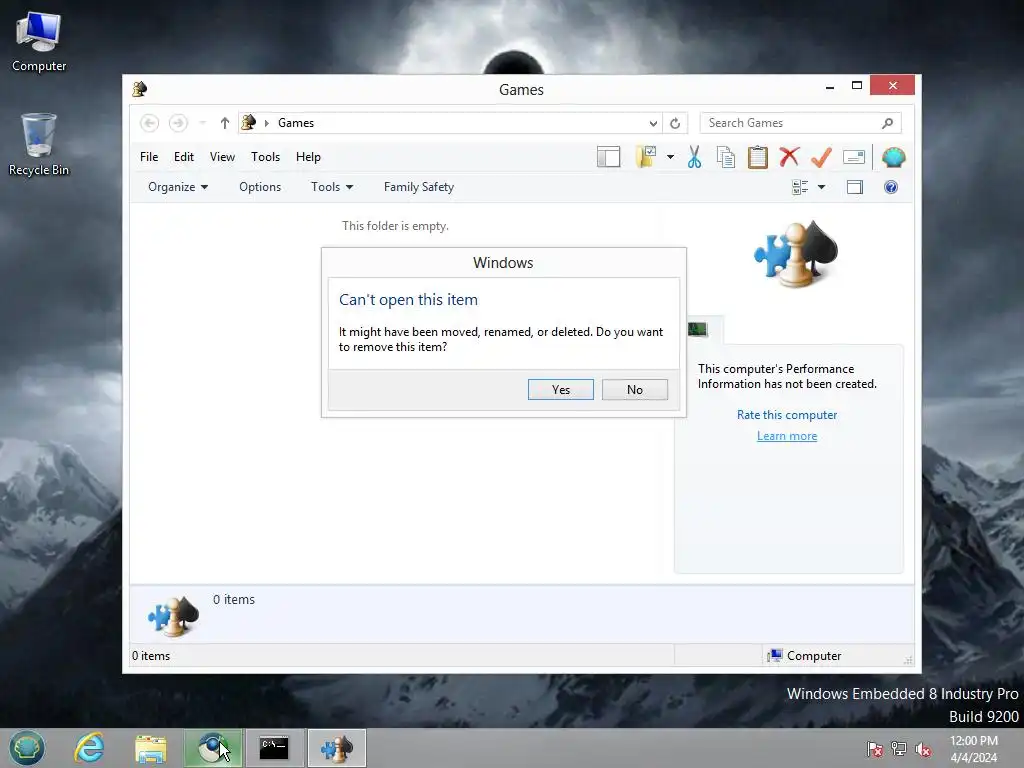This screenshot has height=768, width=1024.
Task: Click the search magnifier icon
Action: (887, 123)
